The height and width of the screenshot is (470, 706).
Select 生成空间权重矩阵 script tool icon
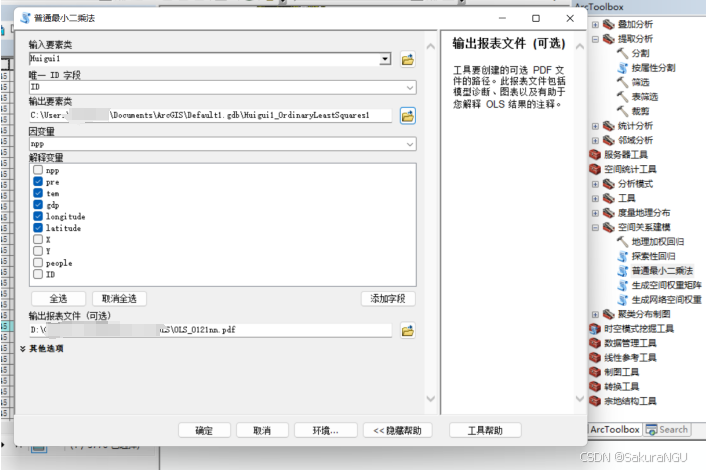click(x=622, y=285)
